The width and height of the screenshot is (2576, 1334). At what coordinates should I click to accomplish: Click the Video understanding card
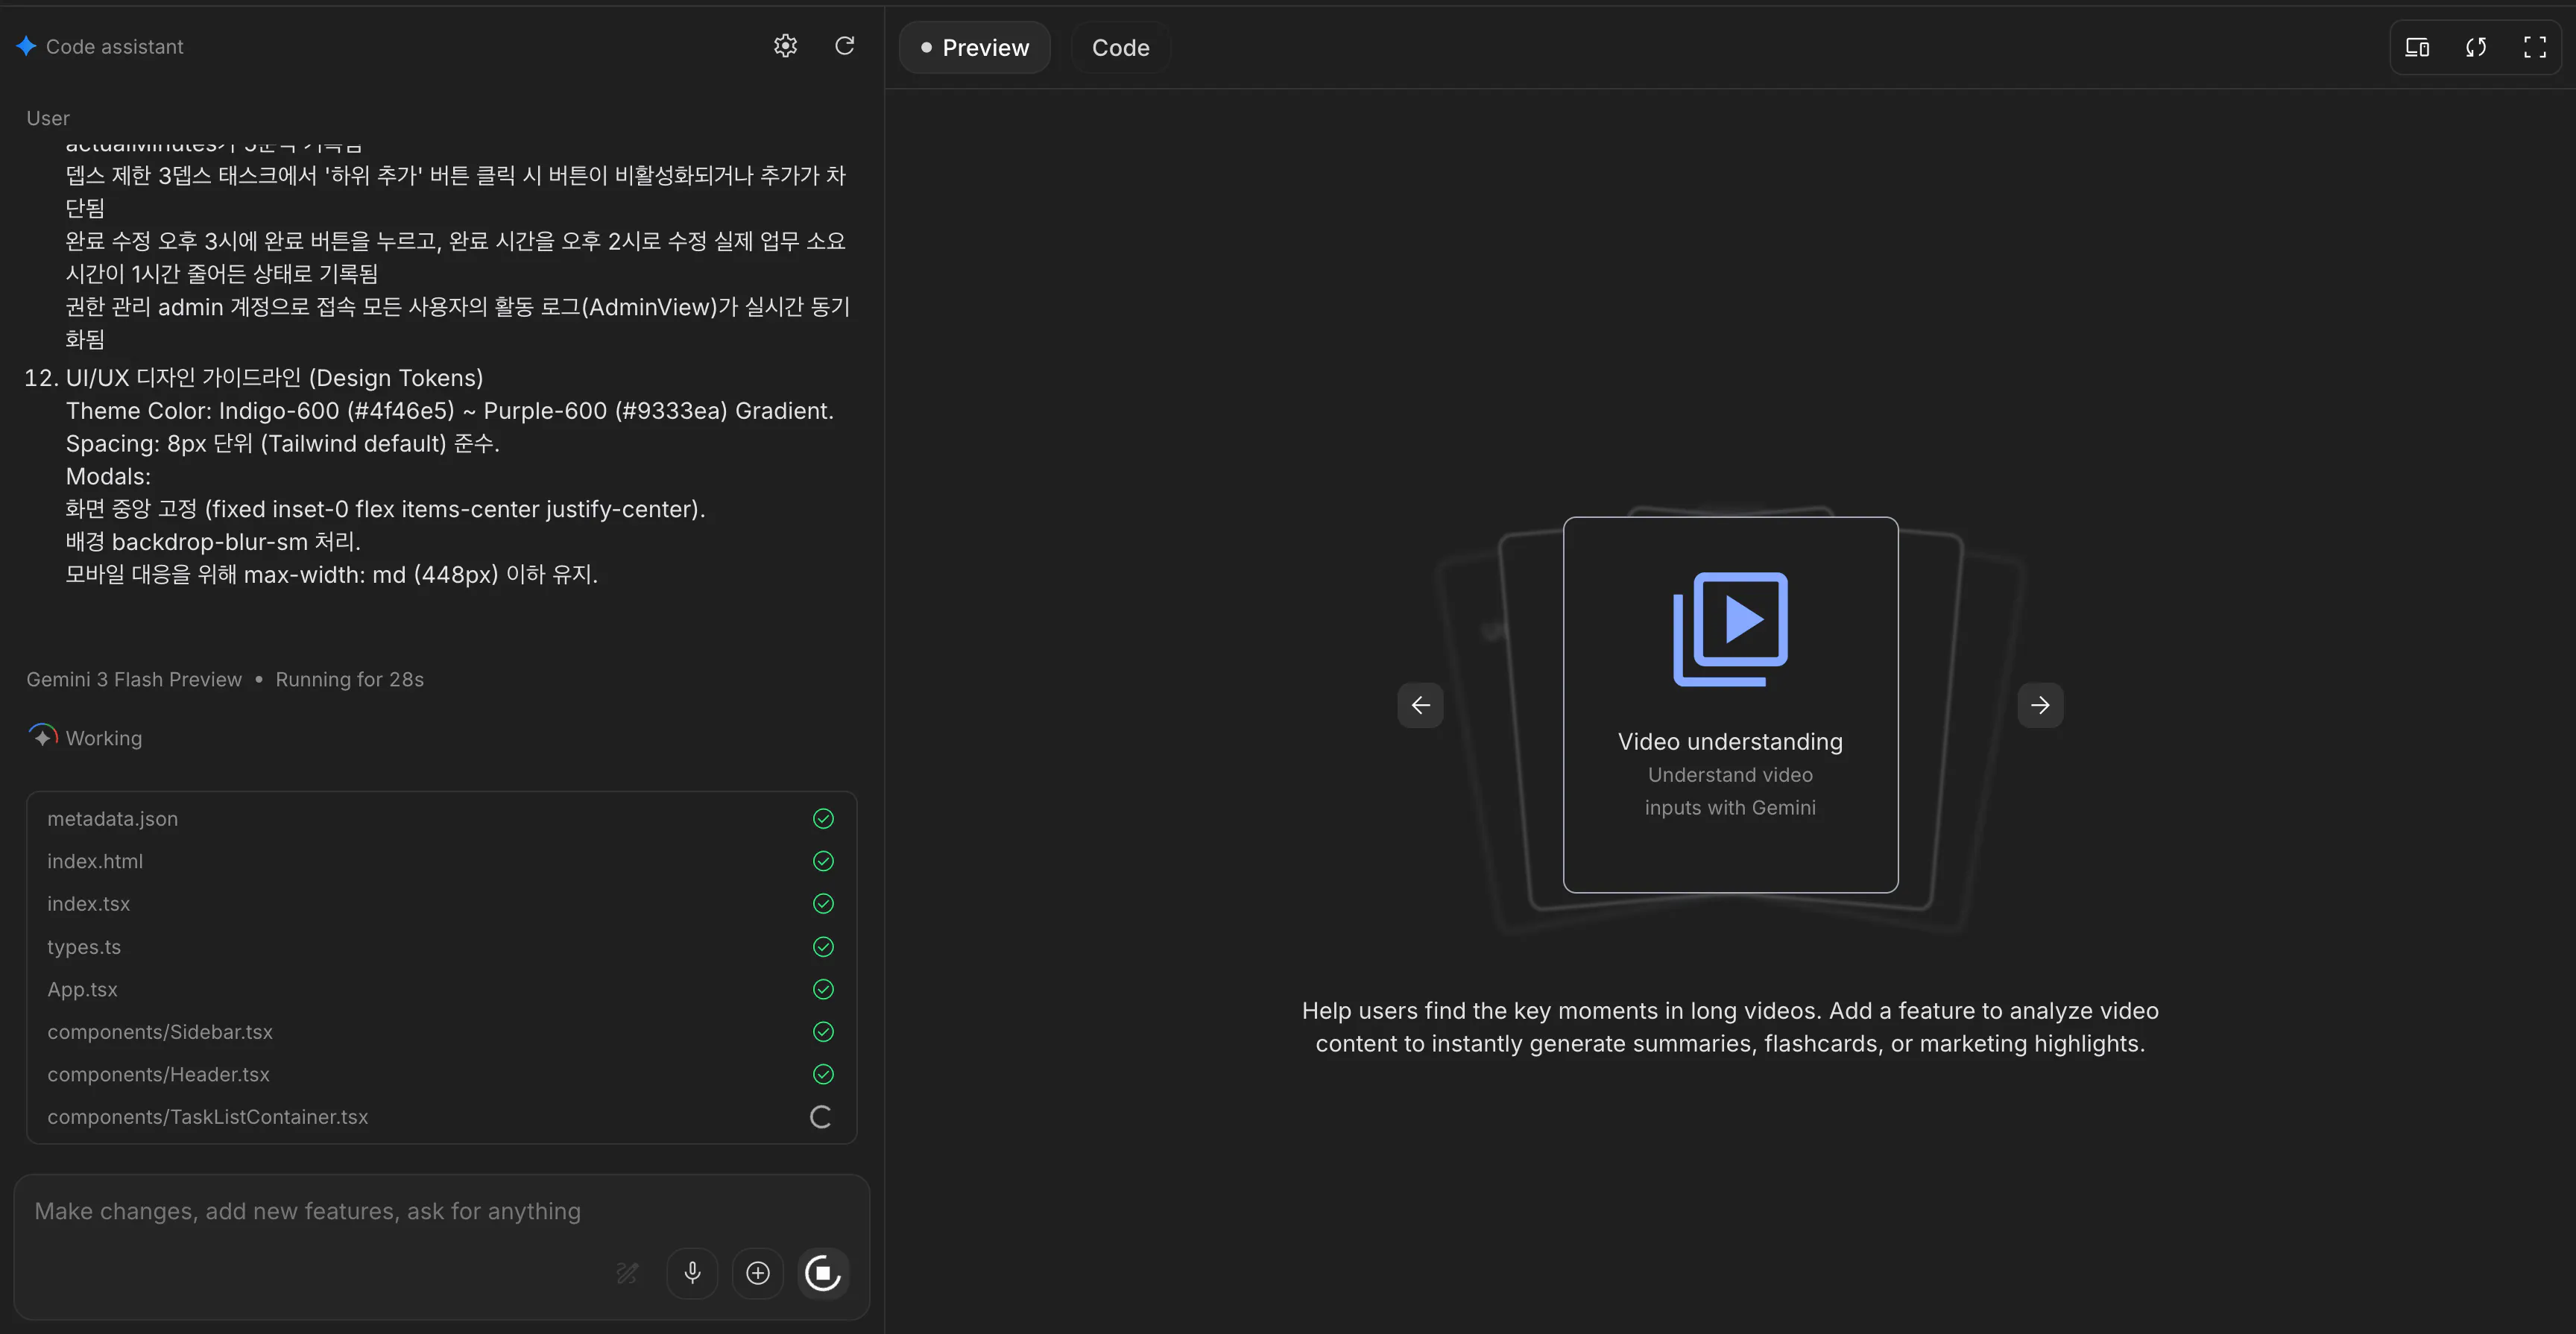click(1730, 704)
